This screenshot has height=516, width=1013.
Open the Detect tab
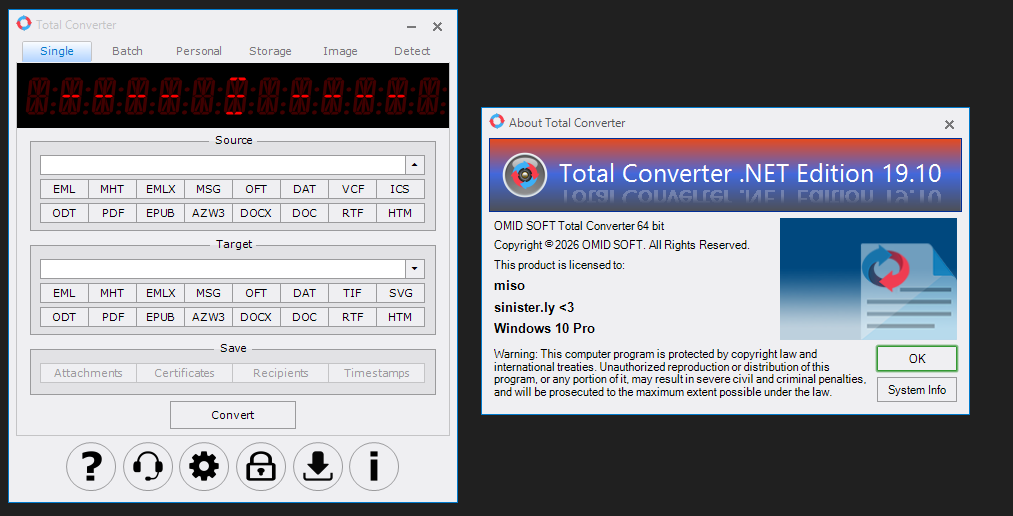412,51
